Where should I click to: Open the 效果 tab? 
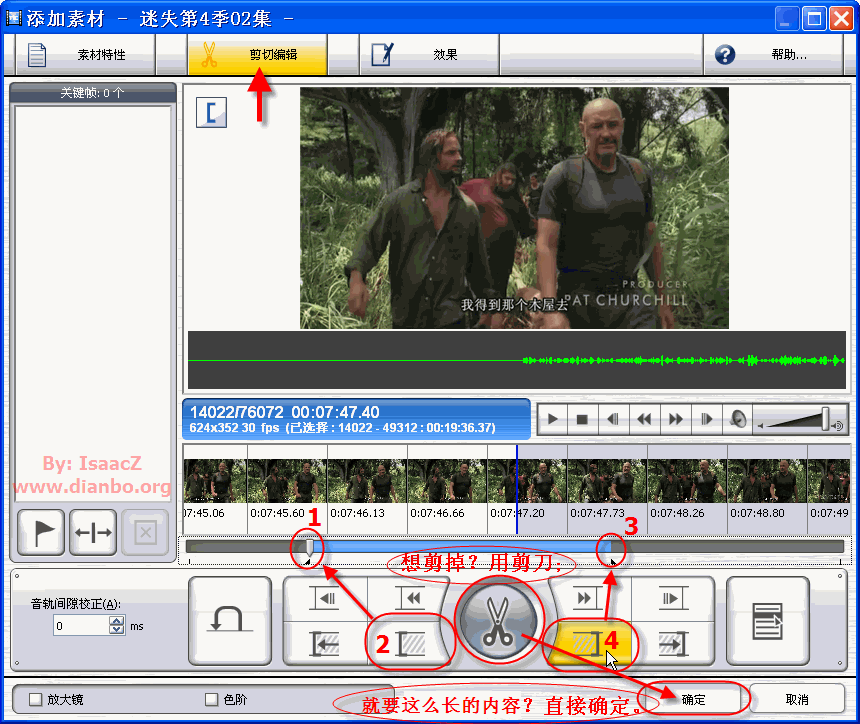click(x=429, y=54)
